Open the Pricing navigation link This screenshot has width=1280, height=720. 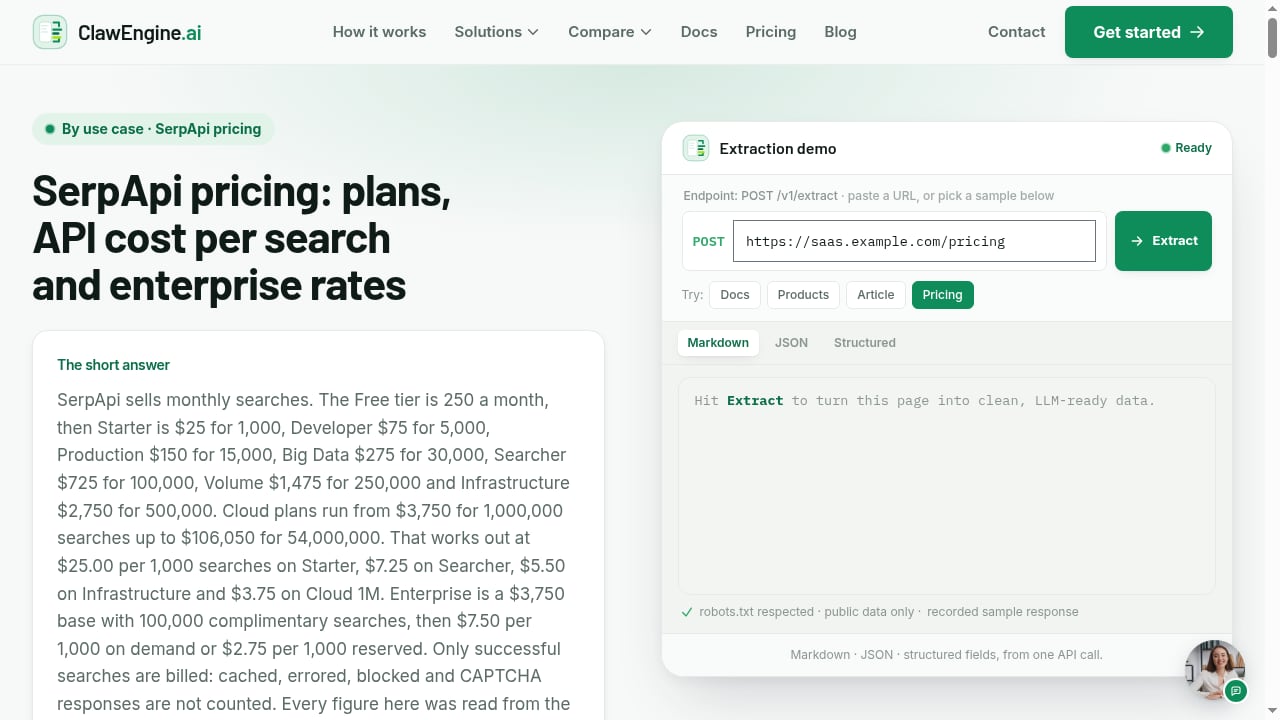771,32
